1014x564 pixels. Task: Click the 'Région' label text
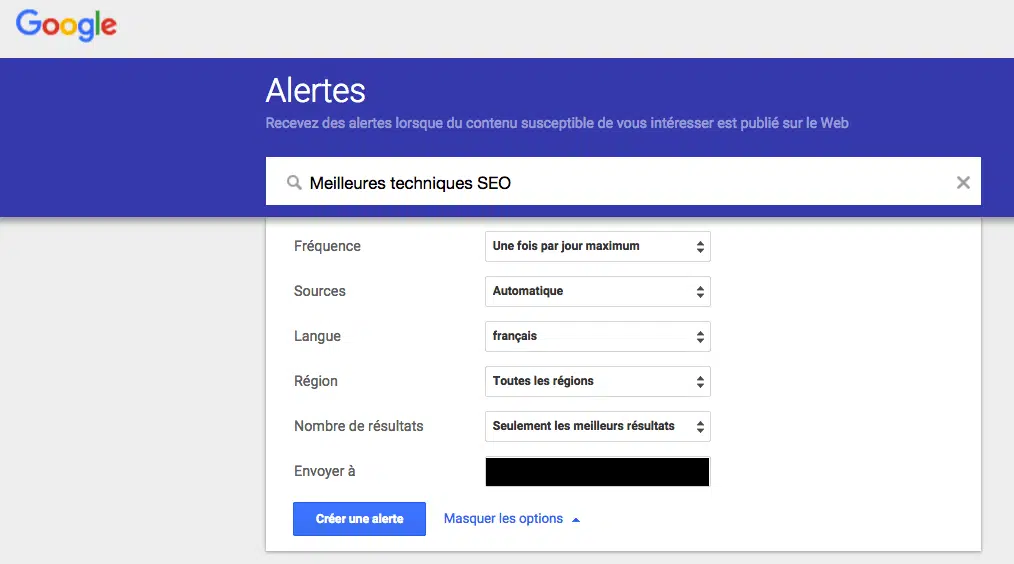[x=316, y=381]
